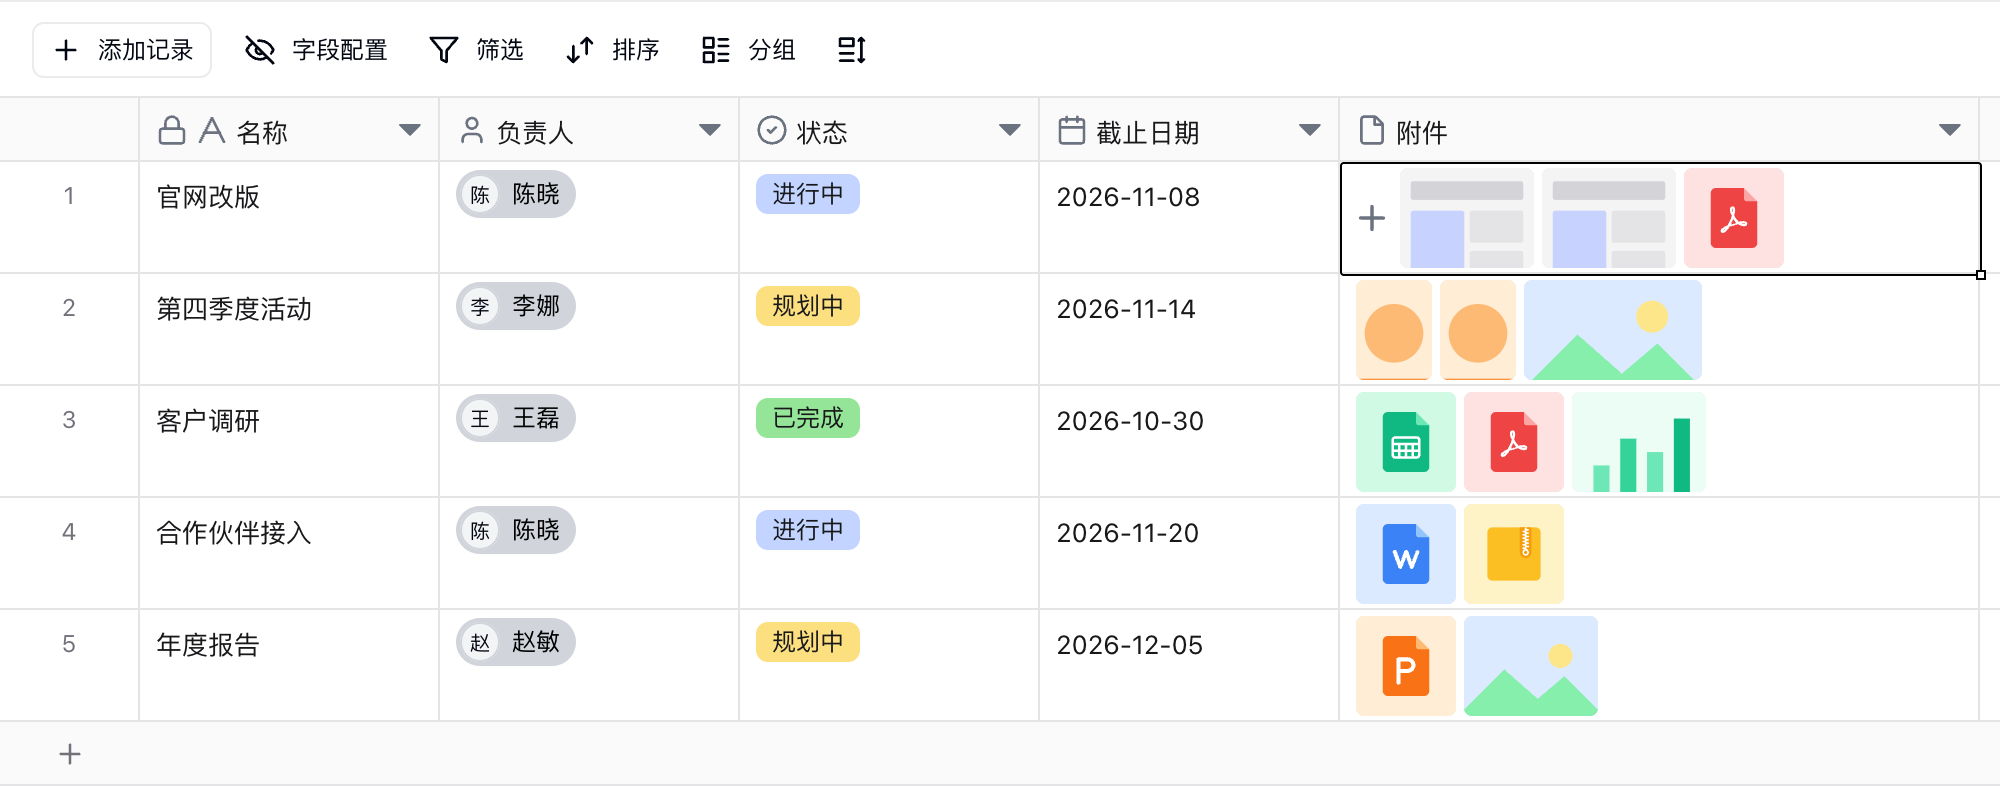2000x786 pixels.
Task: Open the 筛选 filter menu
Action: (477, 50)
